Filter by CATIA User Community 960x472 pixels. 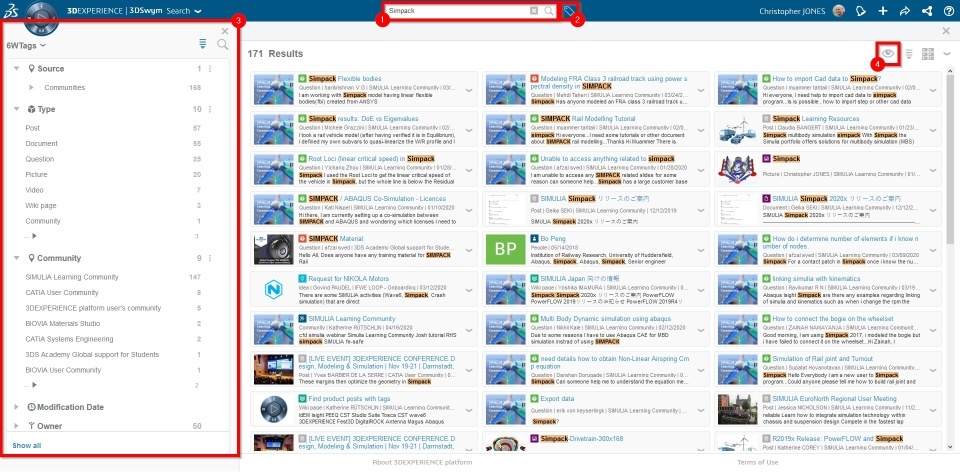coord(62,293)
